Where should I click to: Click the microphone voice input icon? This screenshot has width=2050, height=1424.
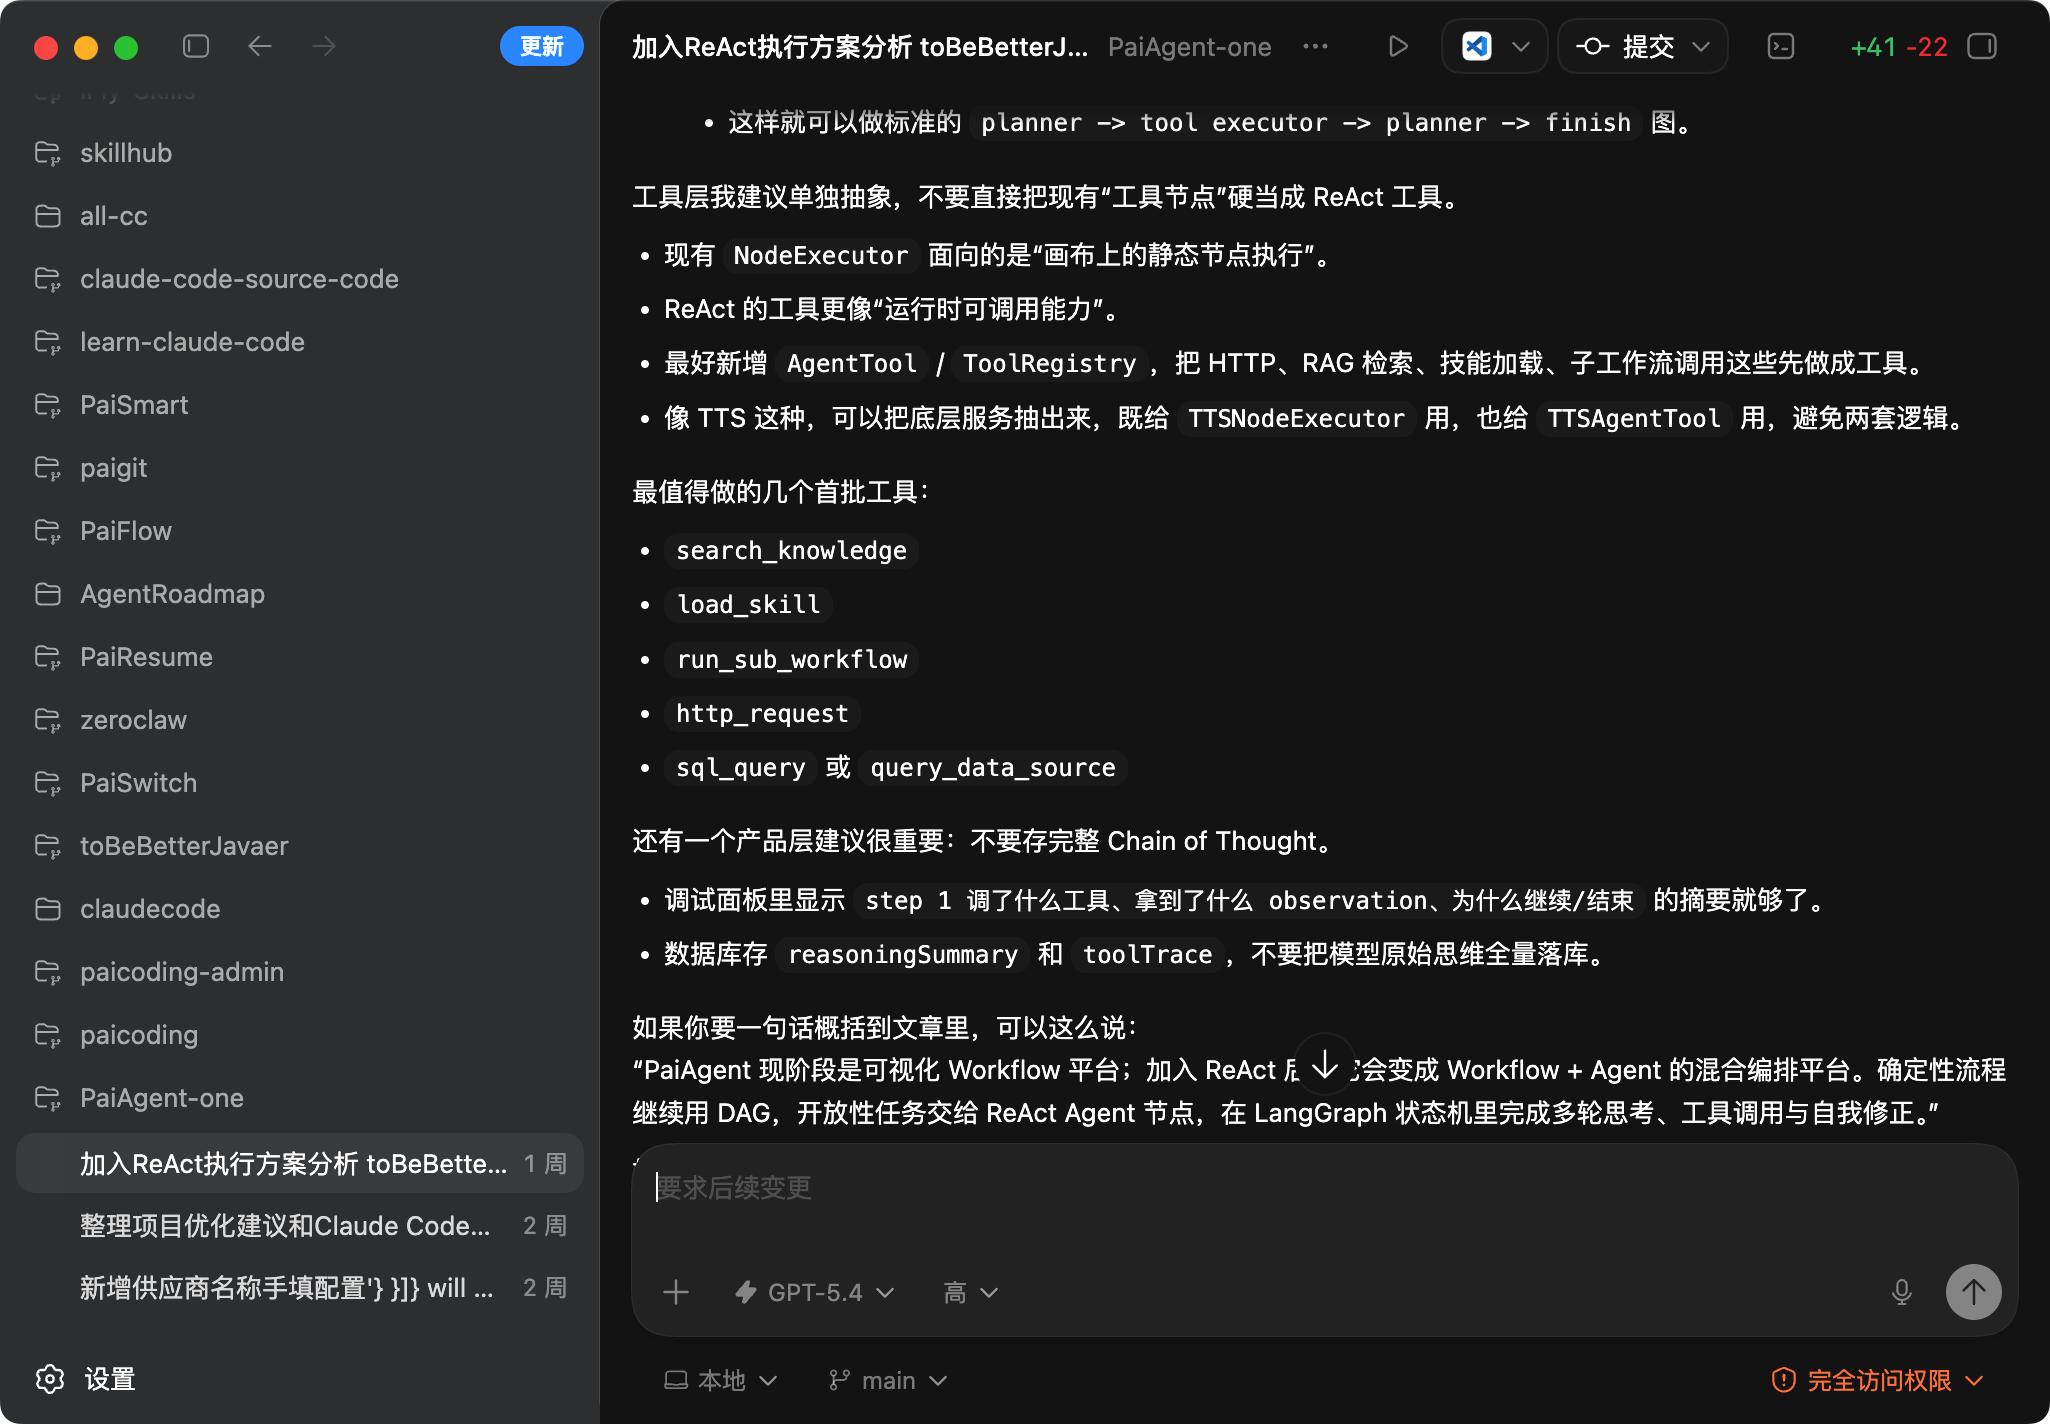(1901, 1292)
